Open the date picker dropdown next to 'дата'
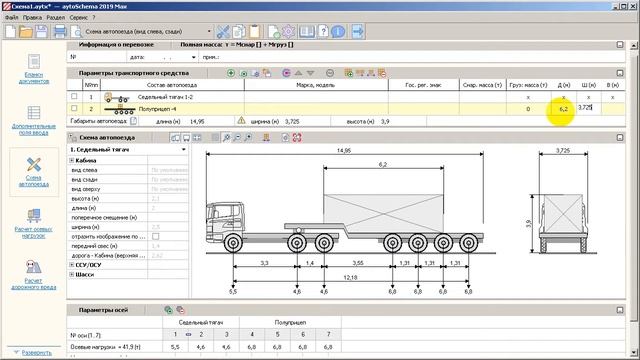This screenshot has height=360, width=640. point(193,57)
